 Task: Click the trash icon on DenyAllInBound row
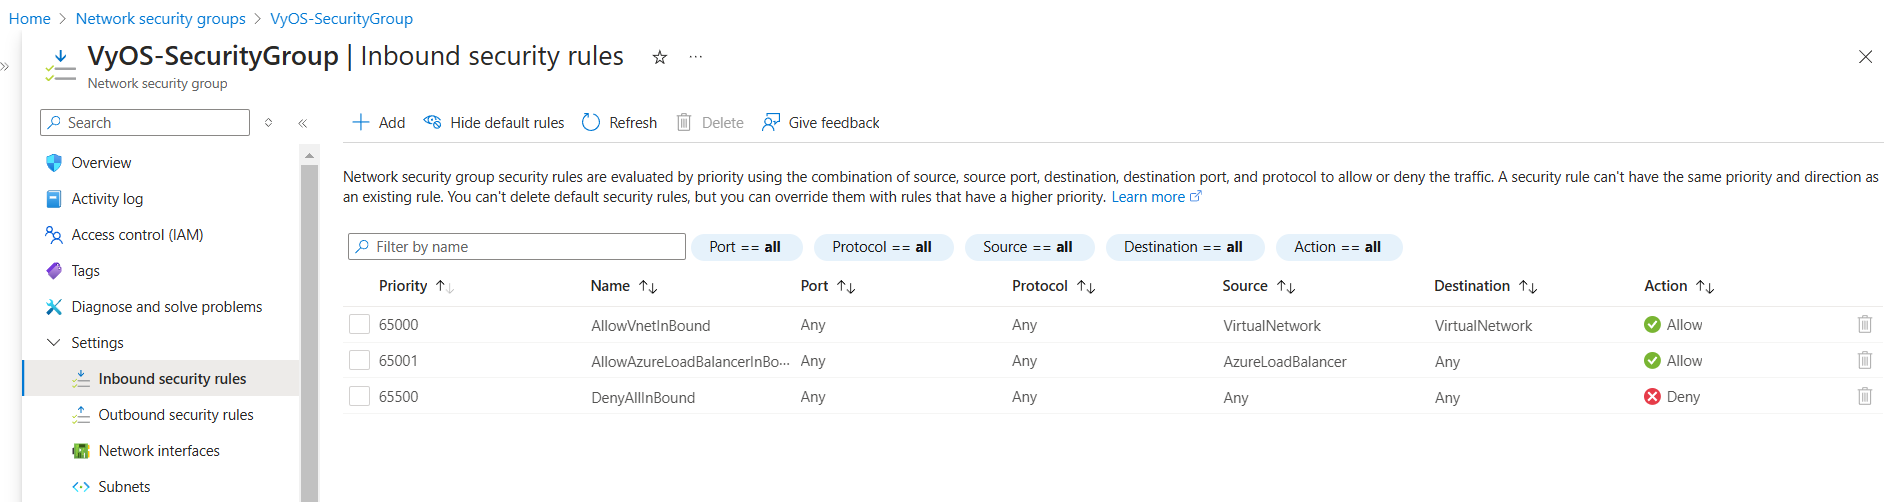pyautogui.click(x=1864, y=396)
